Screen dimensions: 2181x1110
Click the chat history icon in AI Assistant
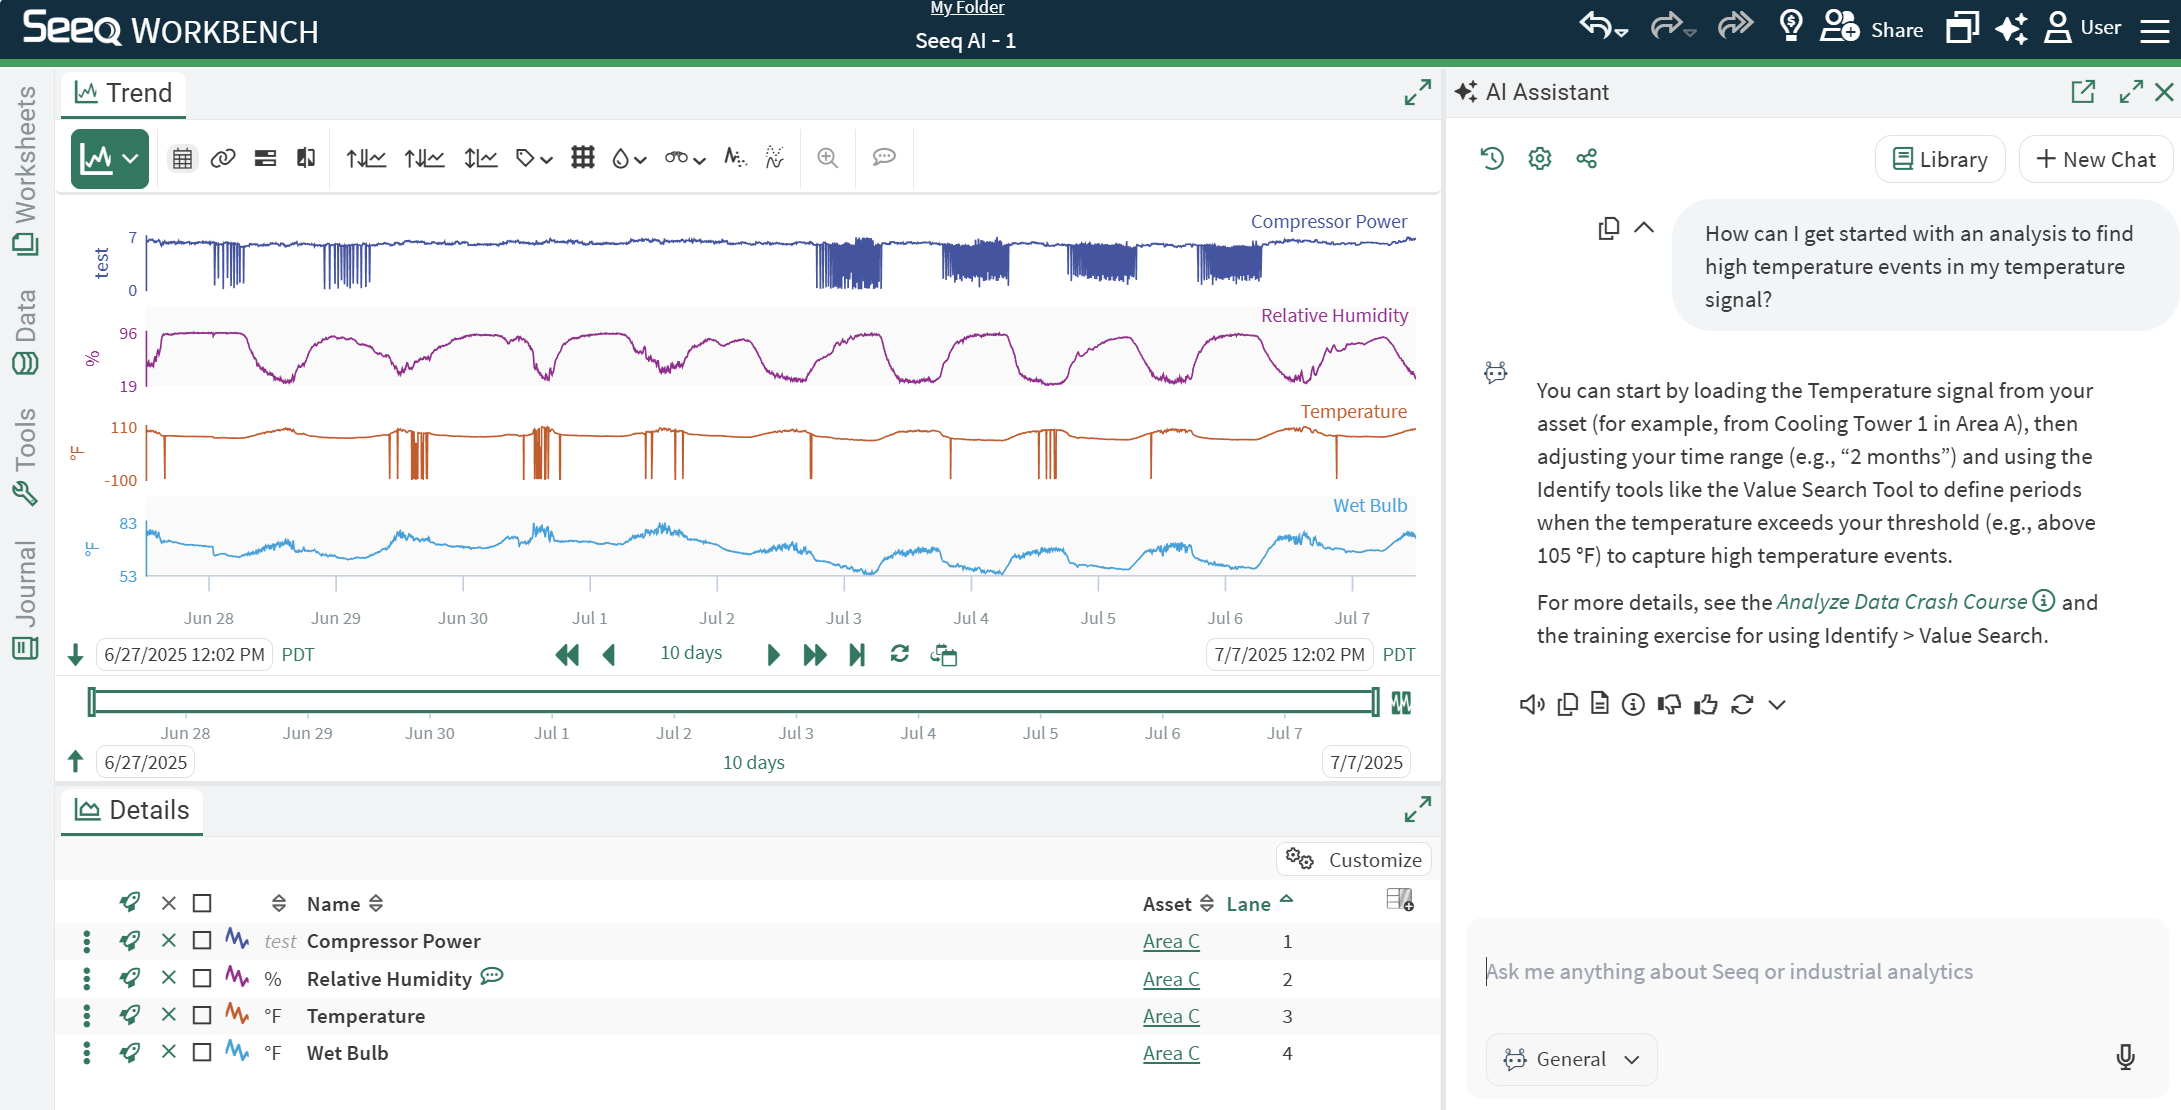[1492, 158]
